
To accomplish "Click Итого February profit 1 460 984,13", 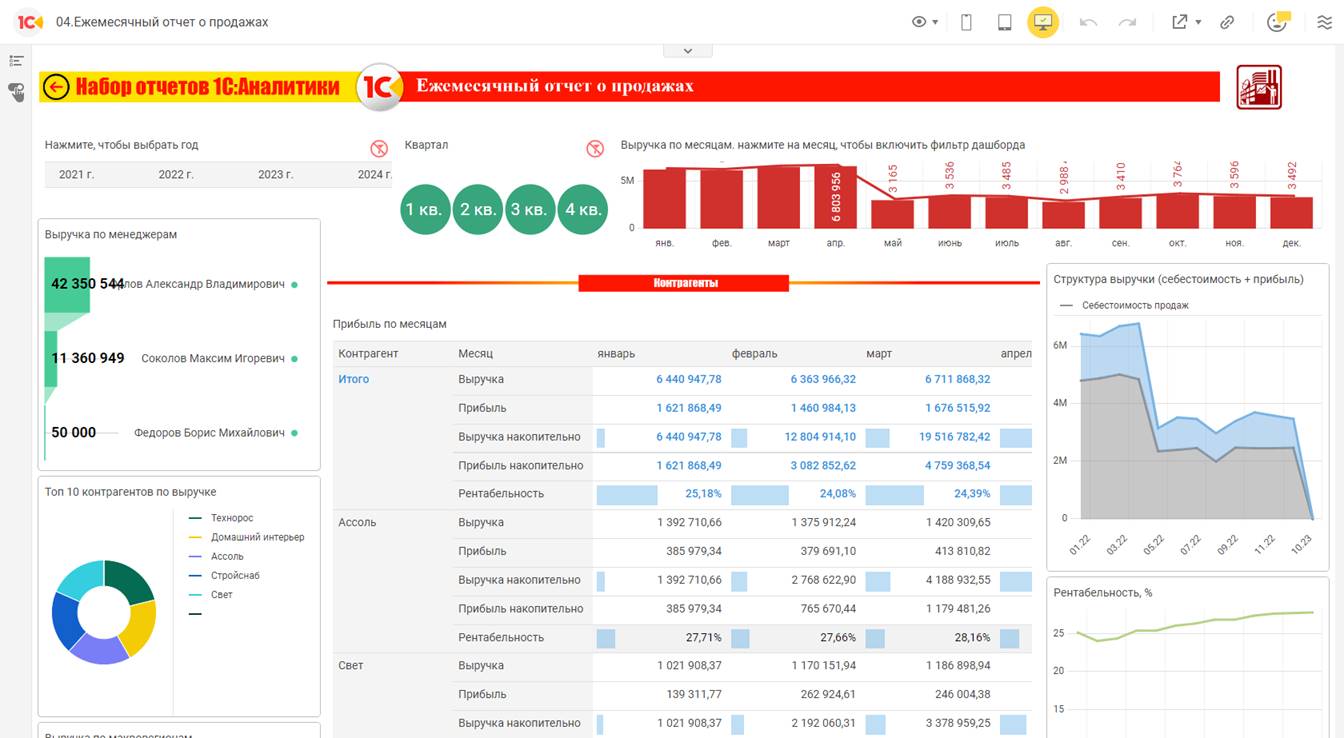I will 823,408.
